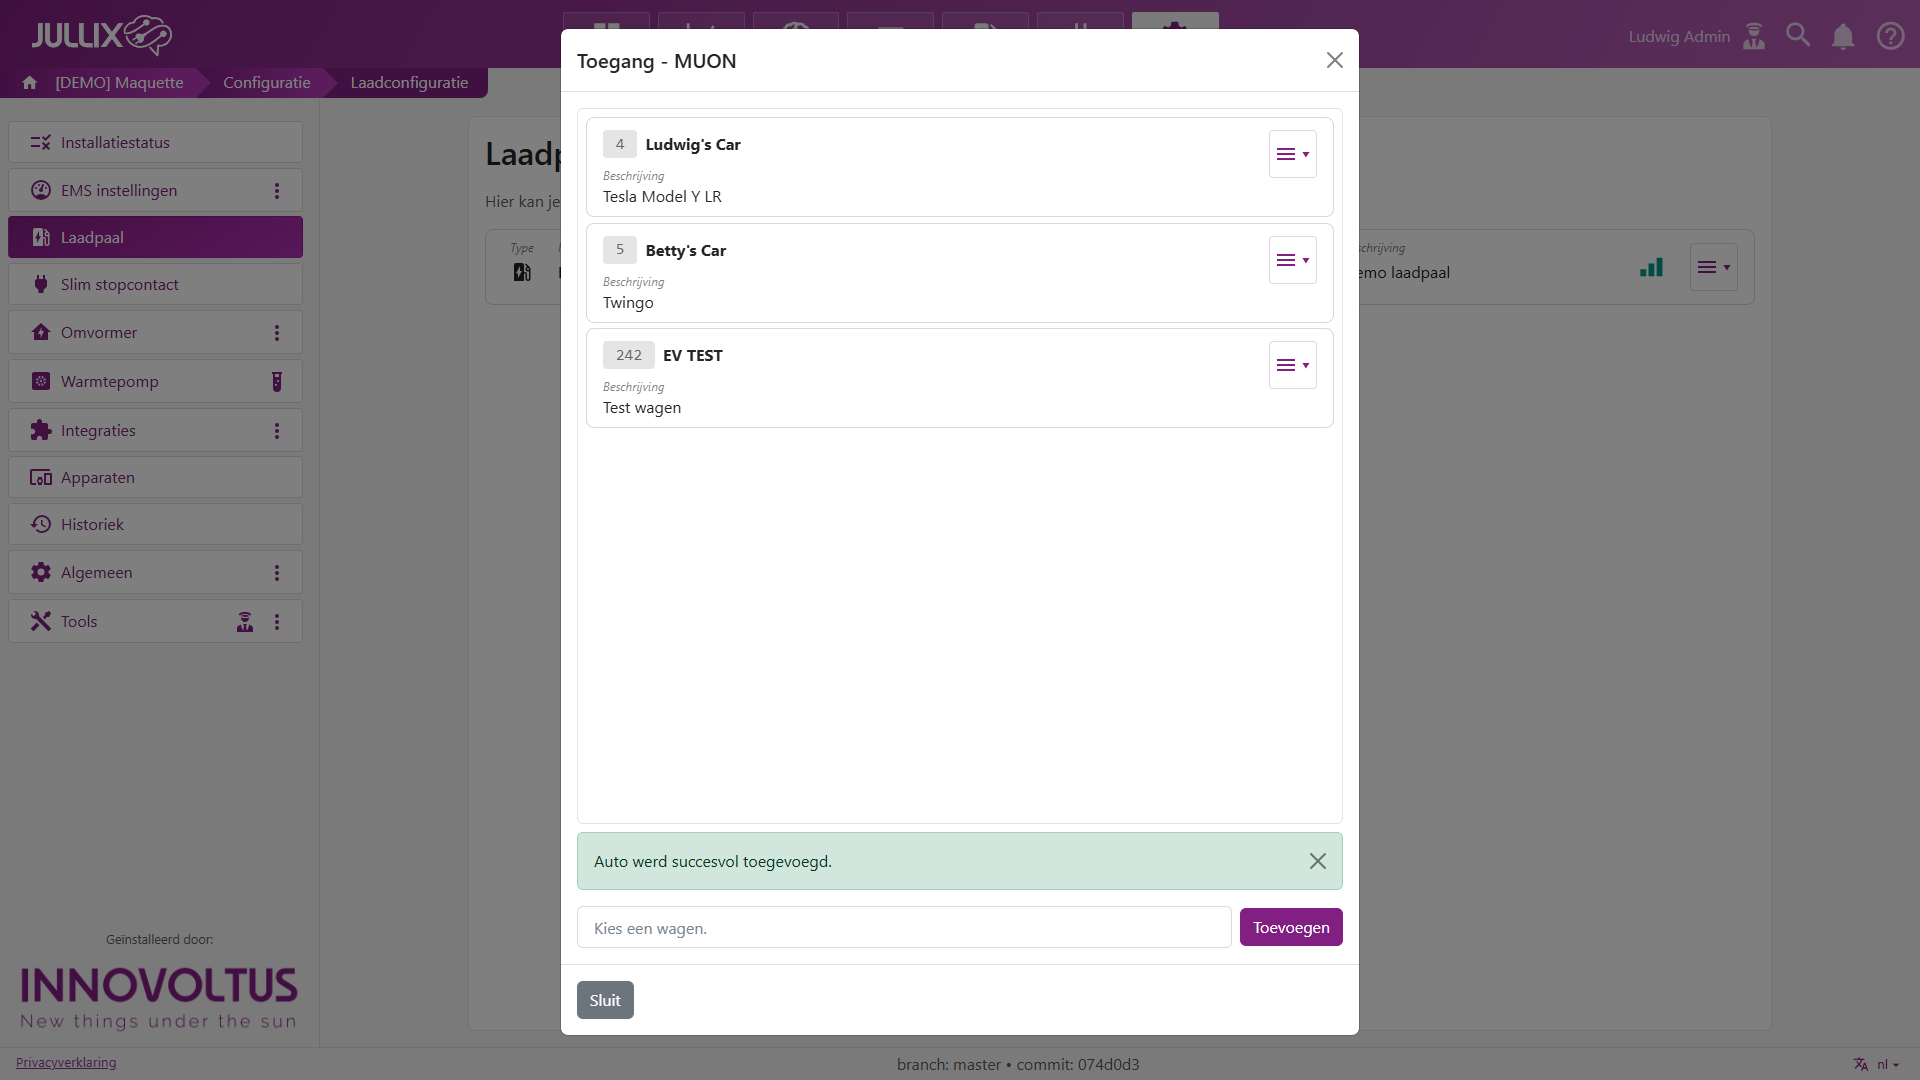
Task: Click the Kies een wagen field
Action: pos(904,928)
